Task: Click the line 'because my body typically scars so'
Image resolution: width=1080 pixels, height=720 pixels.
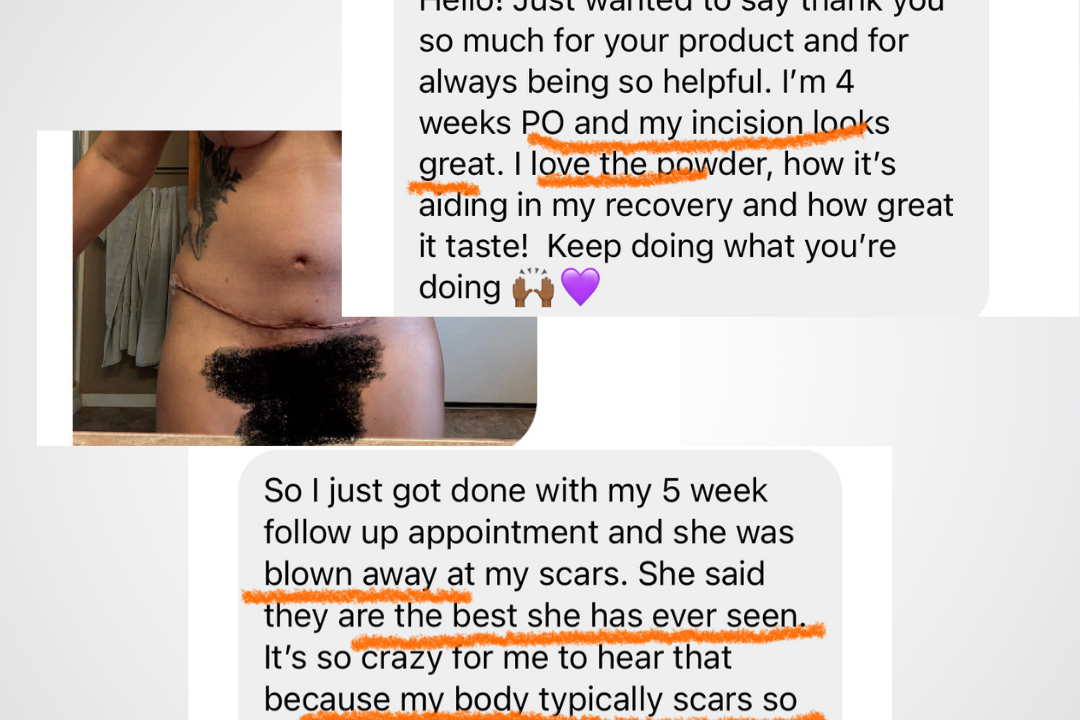Action: tap(530, 699)
